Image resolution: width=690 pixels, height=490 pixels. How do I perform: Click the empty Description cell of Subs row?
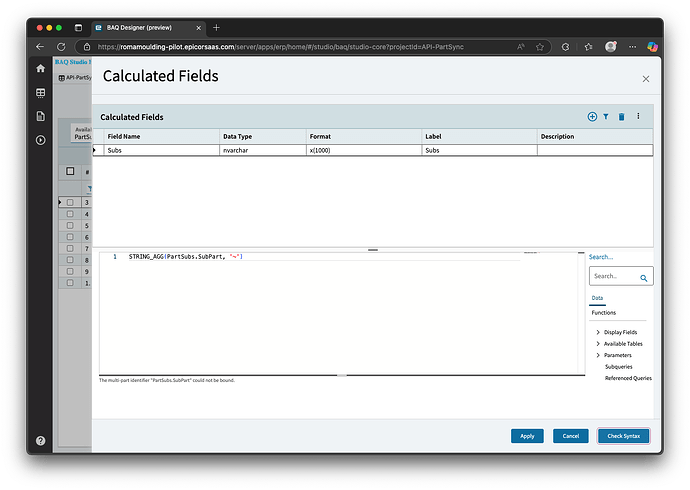click(x=595, y=150)
